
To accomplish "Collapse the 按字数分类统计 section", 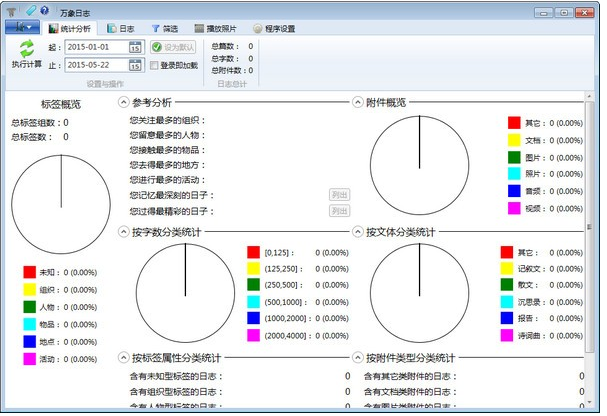I will point(123,232).
